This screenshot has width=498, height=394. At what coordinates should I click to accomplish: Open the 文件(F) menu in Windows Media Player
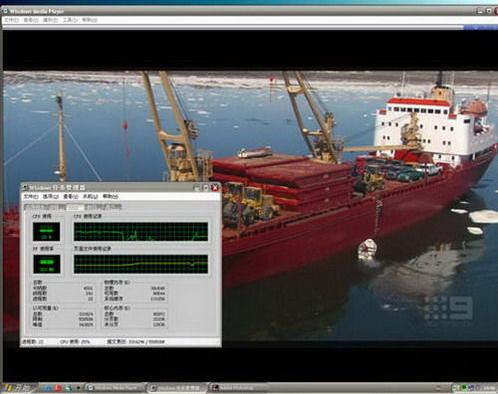pyautogui.click(x=11, y=20)
